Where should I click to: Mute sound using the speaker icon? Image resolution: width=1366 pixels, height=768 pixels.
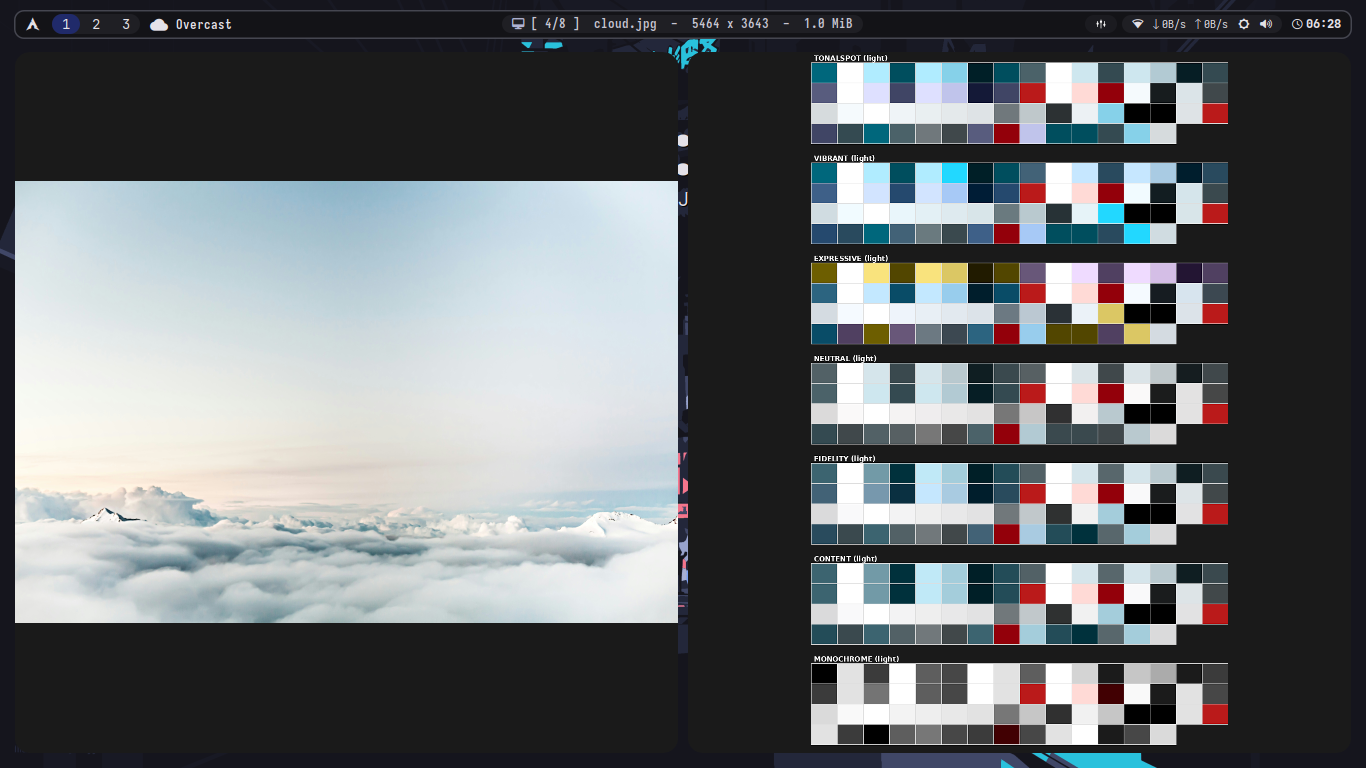pyautogui.click(x=1266, y=23)
